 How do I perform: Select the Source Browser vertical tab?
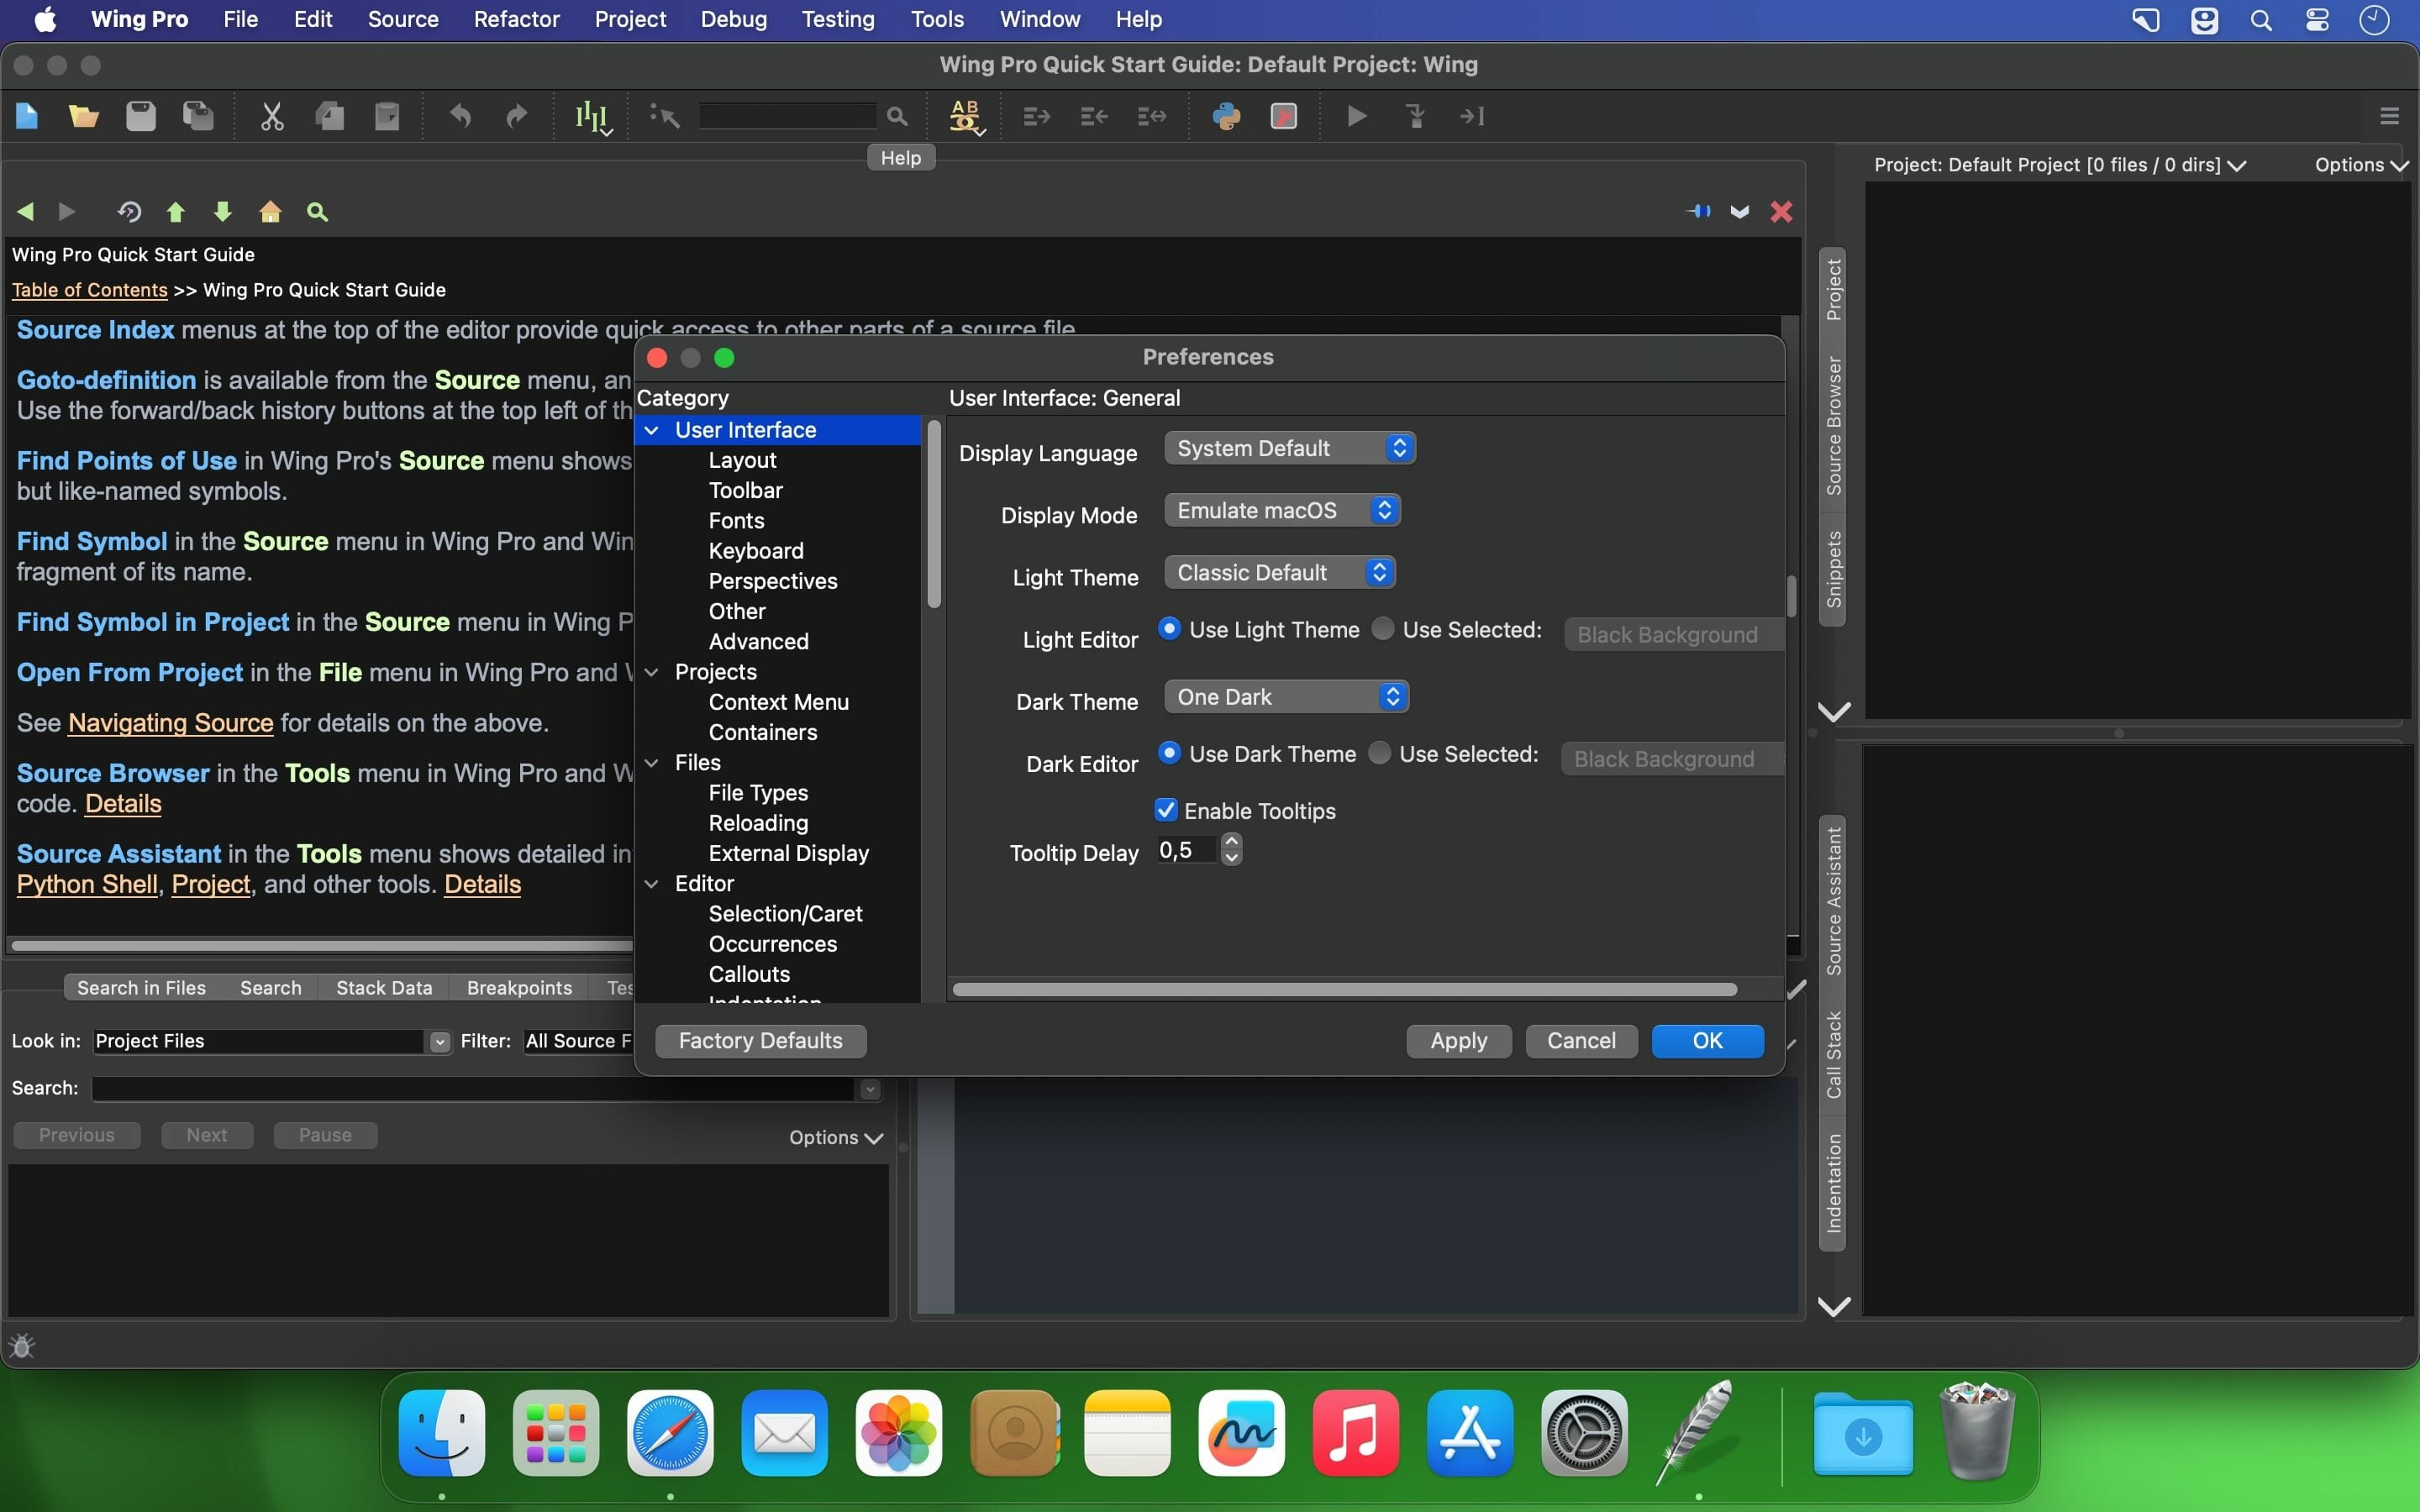1833,426
